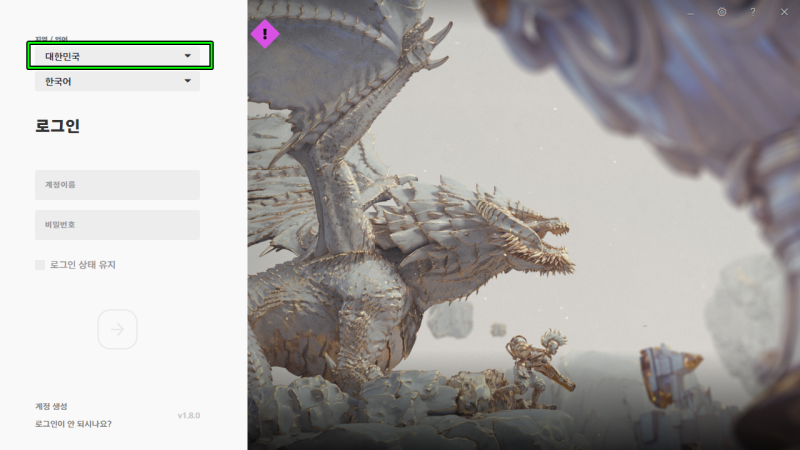The height and width of the screenshot is (450, 800).
Task: Click the v1.8.0 version label
Action: [x=189, y=415]
